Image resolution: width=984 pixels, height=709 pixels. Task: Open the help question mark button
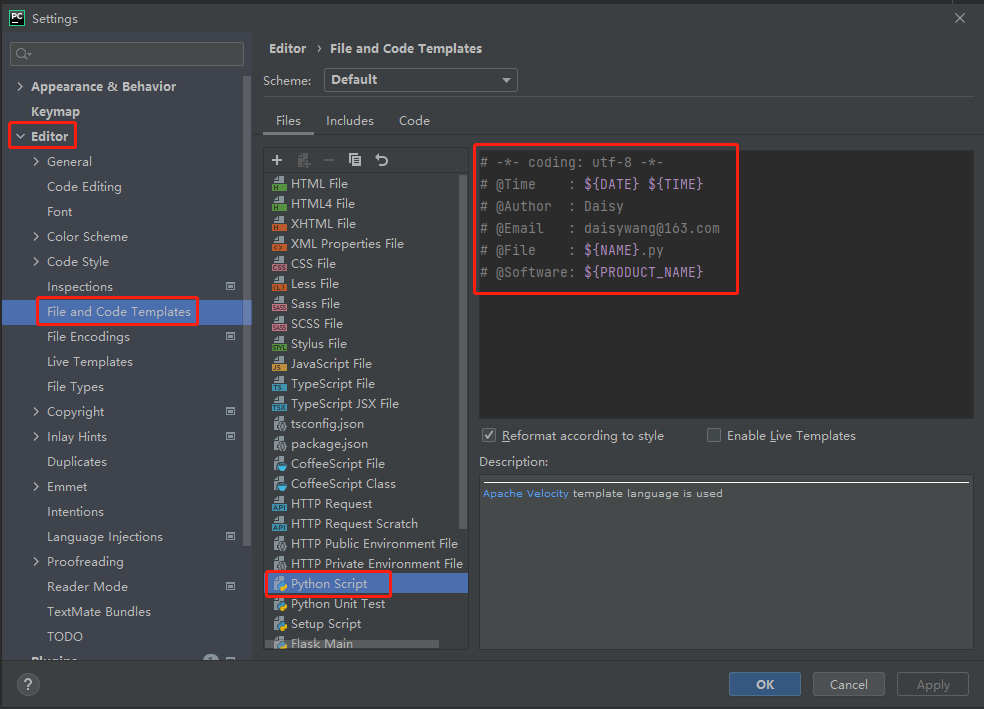tap(28, 685)
